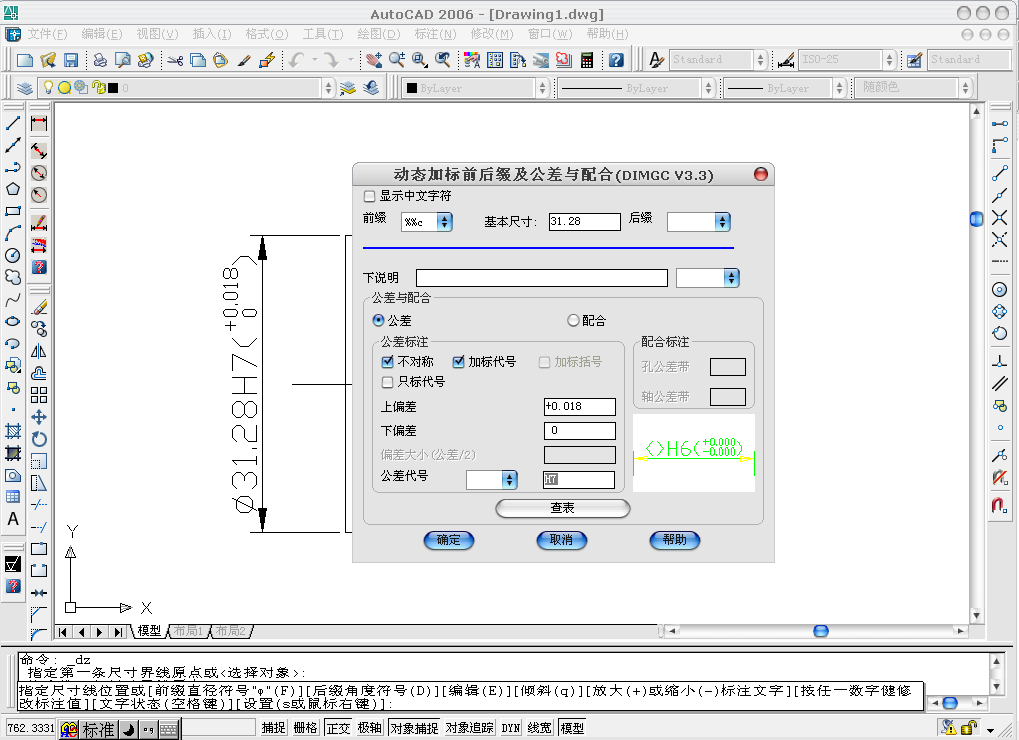Select the Mirror modify tool
This screenshot has width=1019, height=740.
coord(39,351)
